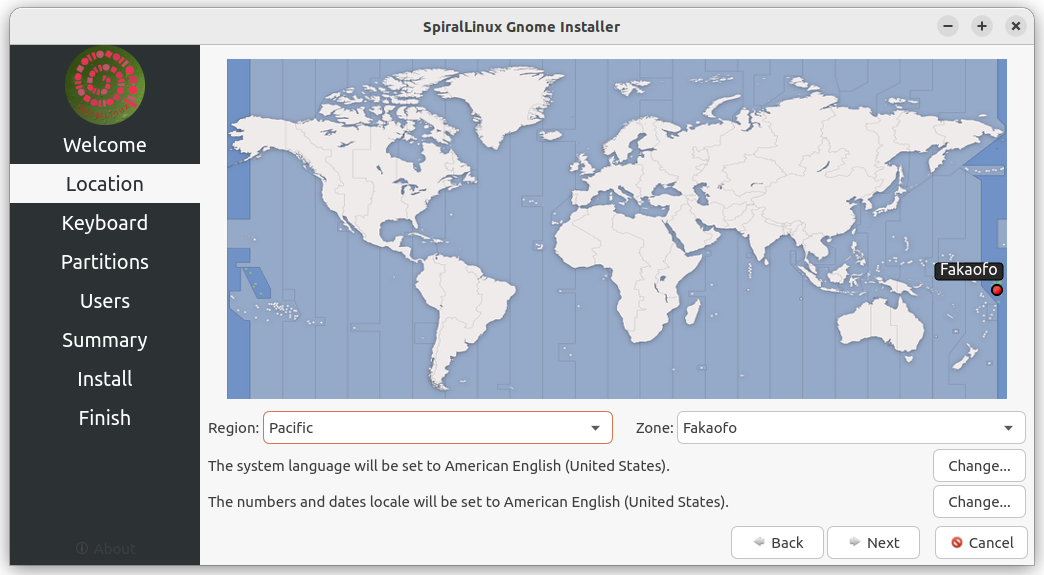This screenshot has width=1044, height=575.
Task: Click the numbers and dates locale text
Action: (x=468, y=502)
